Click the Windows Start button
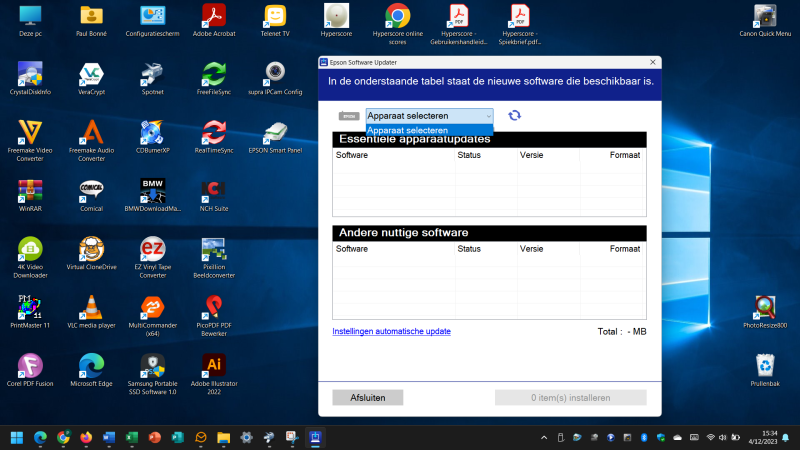 [x=17, y=437]
